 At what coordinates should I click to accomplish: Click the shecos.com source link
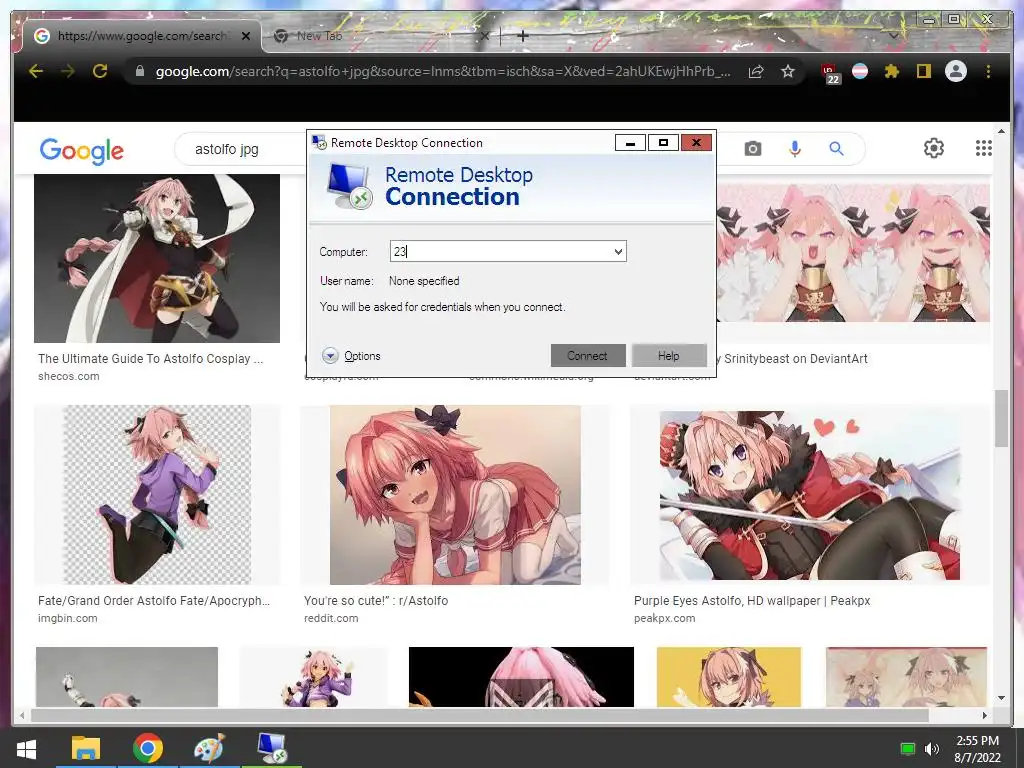click(x=69, y=376)
